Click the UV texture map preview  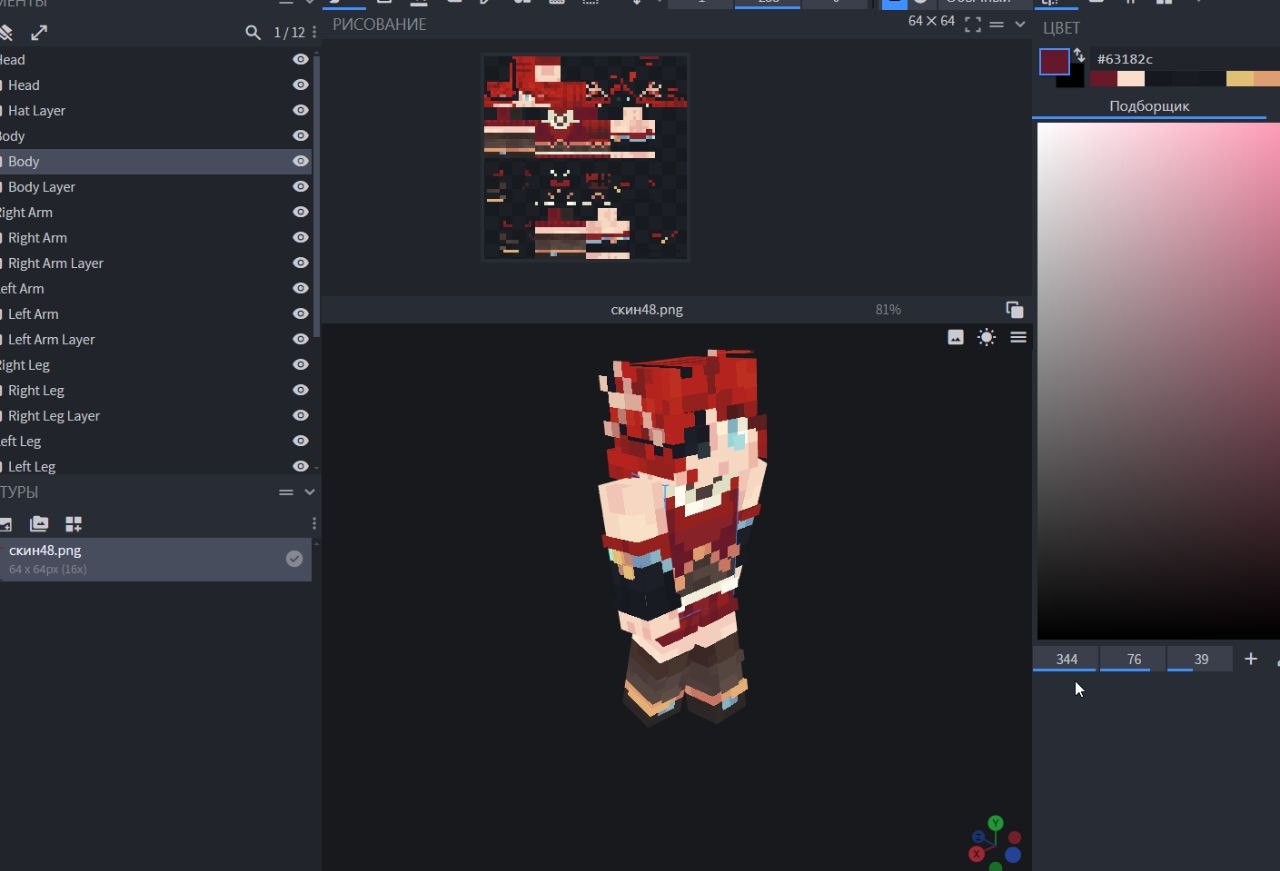point(585,157)
